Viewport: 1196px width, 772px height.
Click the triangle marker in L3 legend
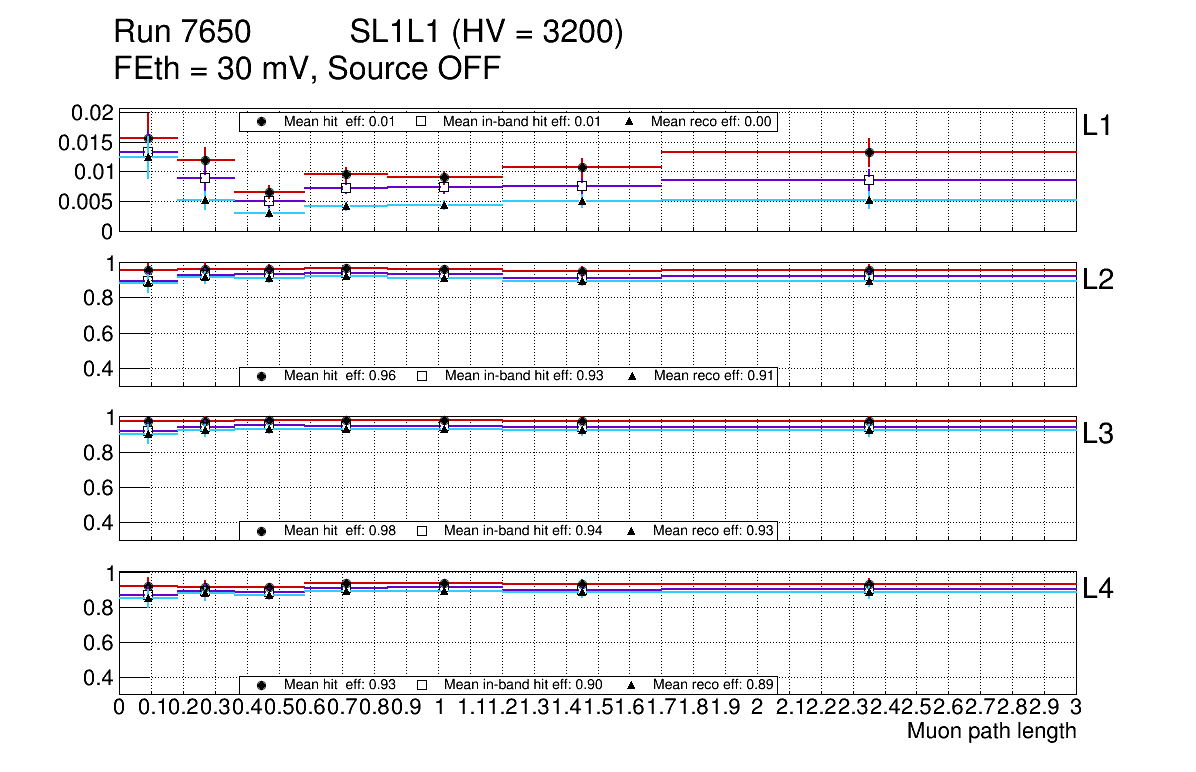point(632,530)
